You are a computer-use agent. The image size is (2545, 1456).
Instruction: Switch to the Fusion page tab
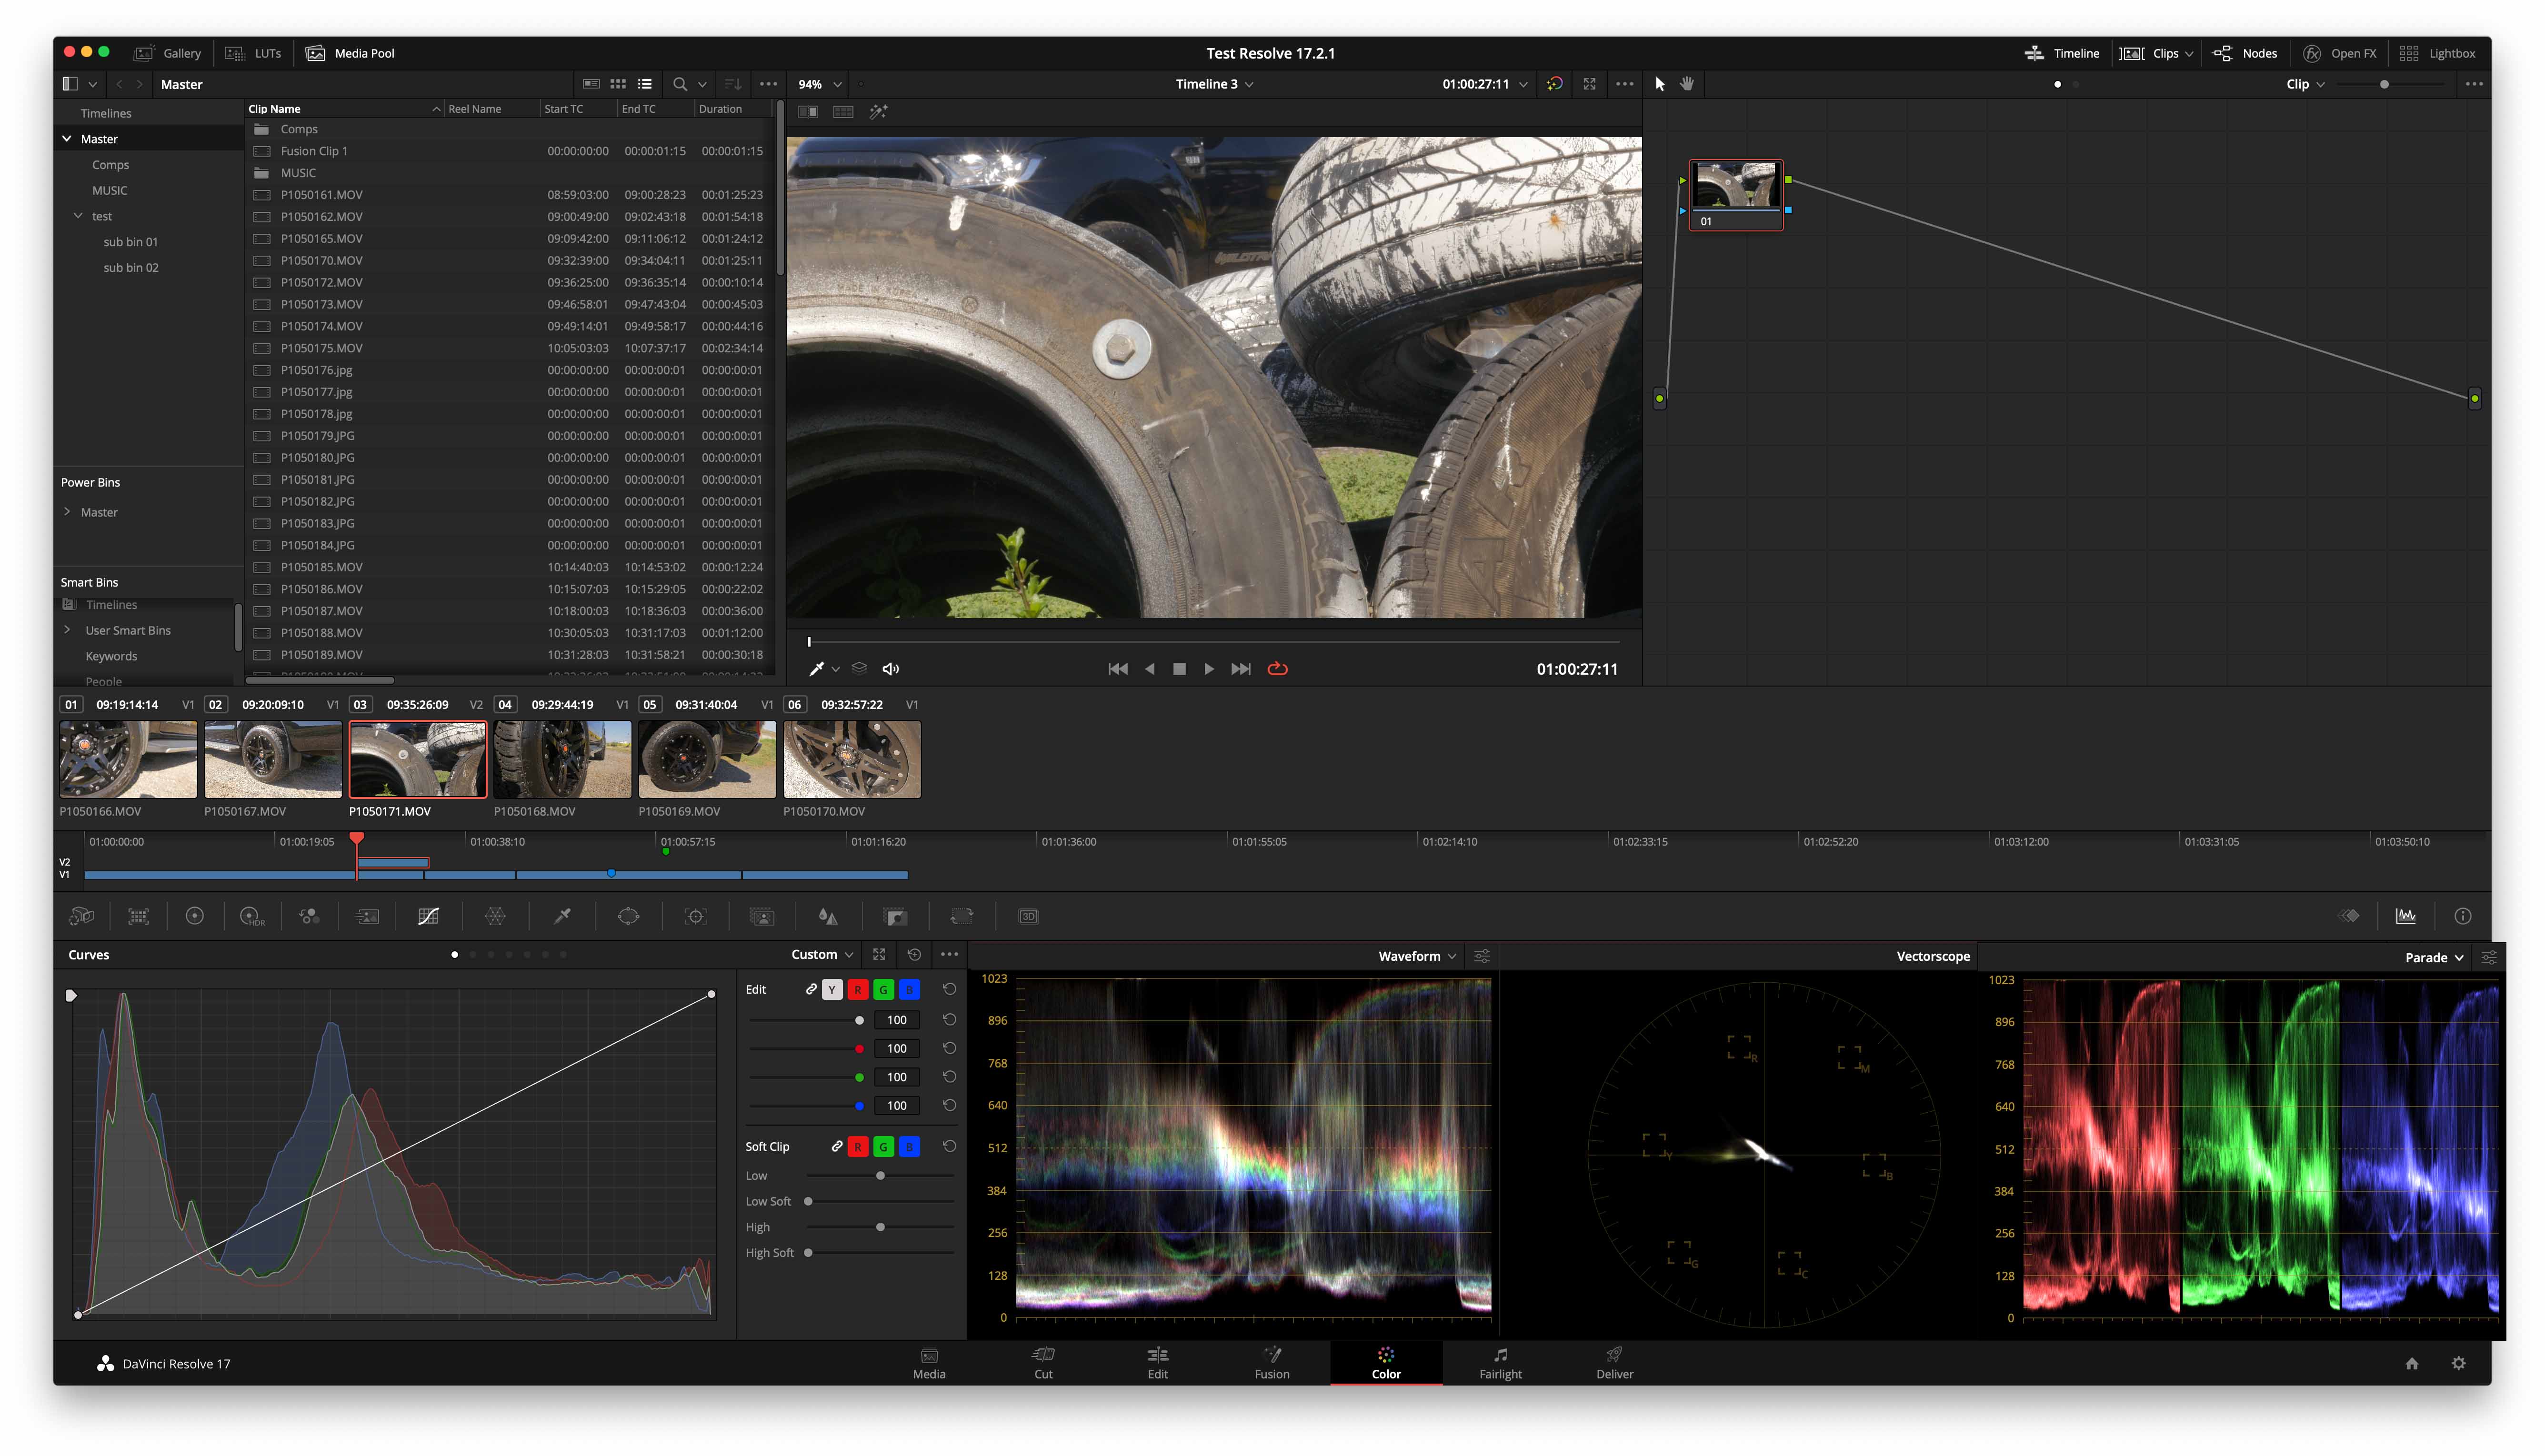[1271, 1363]
